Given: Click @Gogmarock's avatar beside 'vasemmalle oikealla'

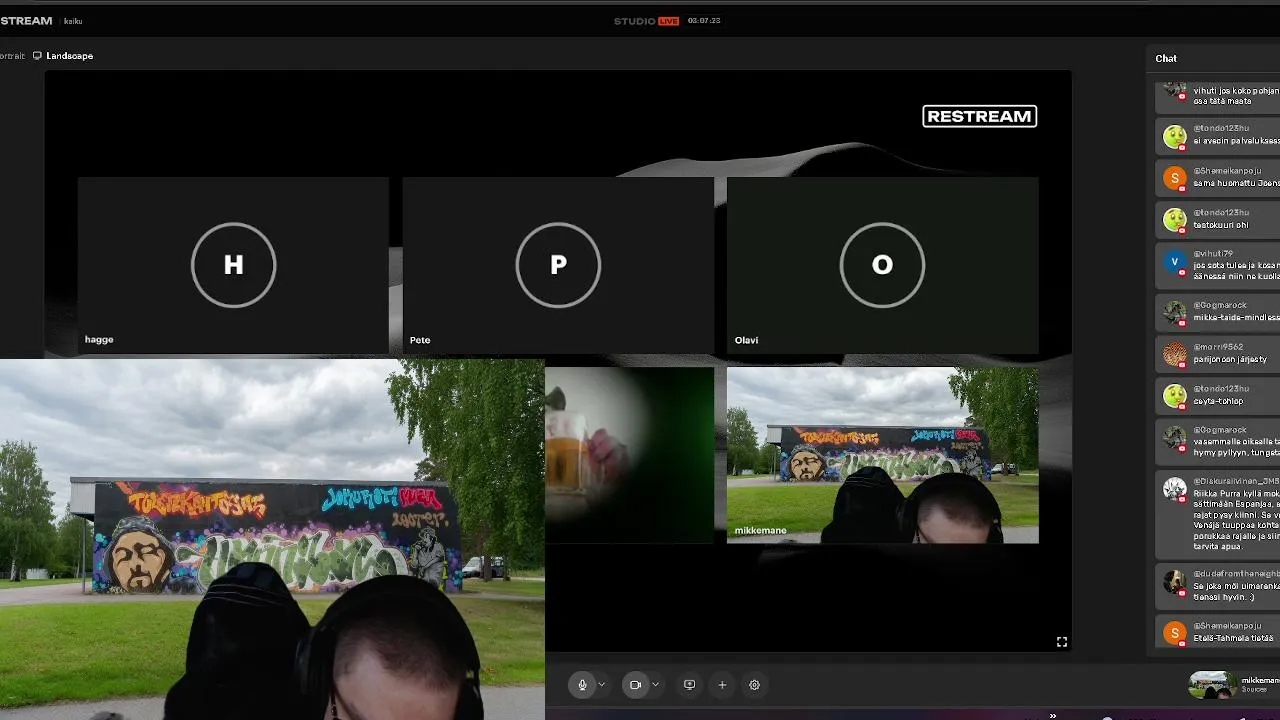Looking at the screenshot, I should click(1175, 436).
